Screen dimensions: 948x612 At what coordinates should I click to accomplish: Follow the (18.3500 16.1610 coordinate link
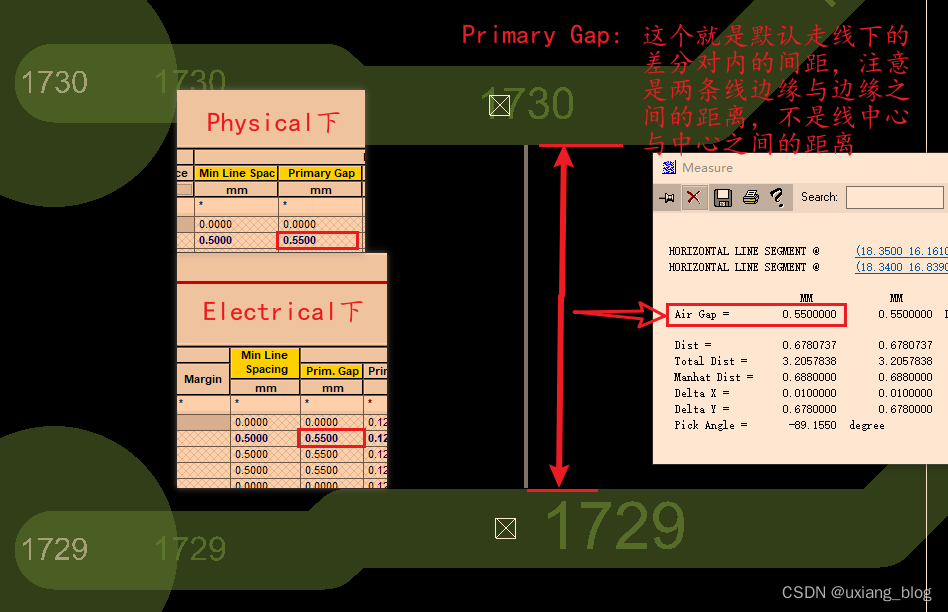point(901,251)
